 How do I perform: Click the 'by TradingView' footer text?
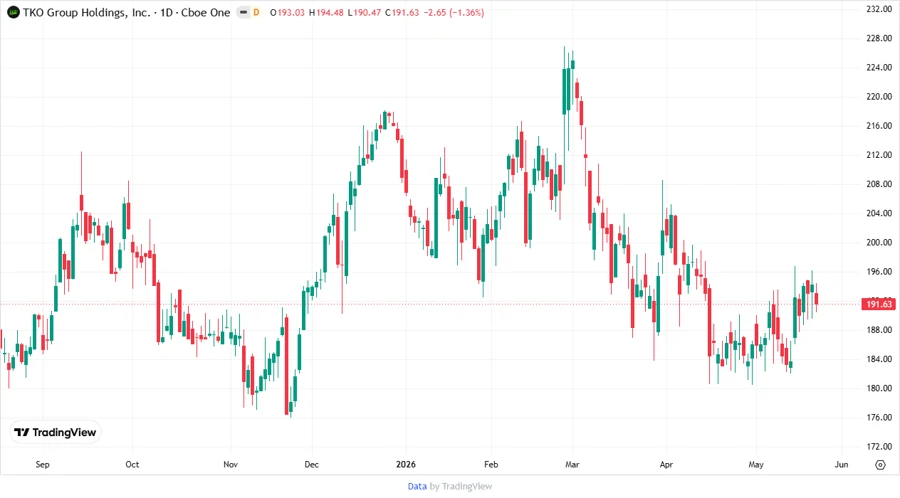click(461, 486)
